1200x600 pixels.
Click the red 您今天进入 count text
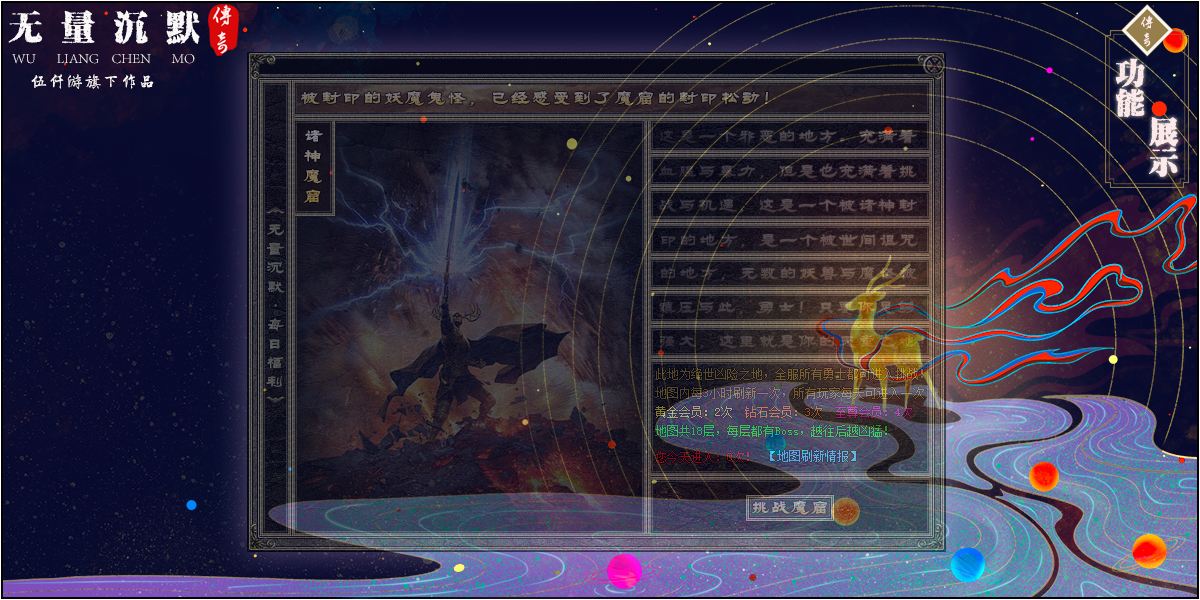point(700,456)
